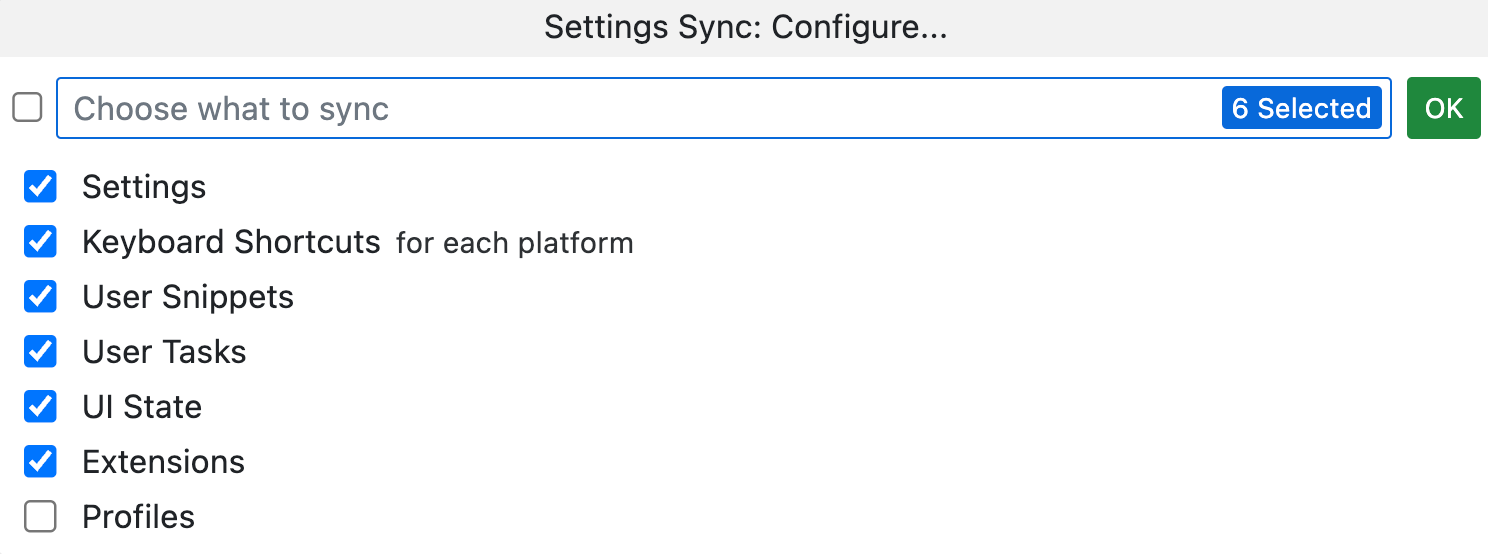This screenshot has width=1488, height=554.
Task: Untick the User Snippets checkbox
Action: tap(40, 297)
